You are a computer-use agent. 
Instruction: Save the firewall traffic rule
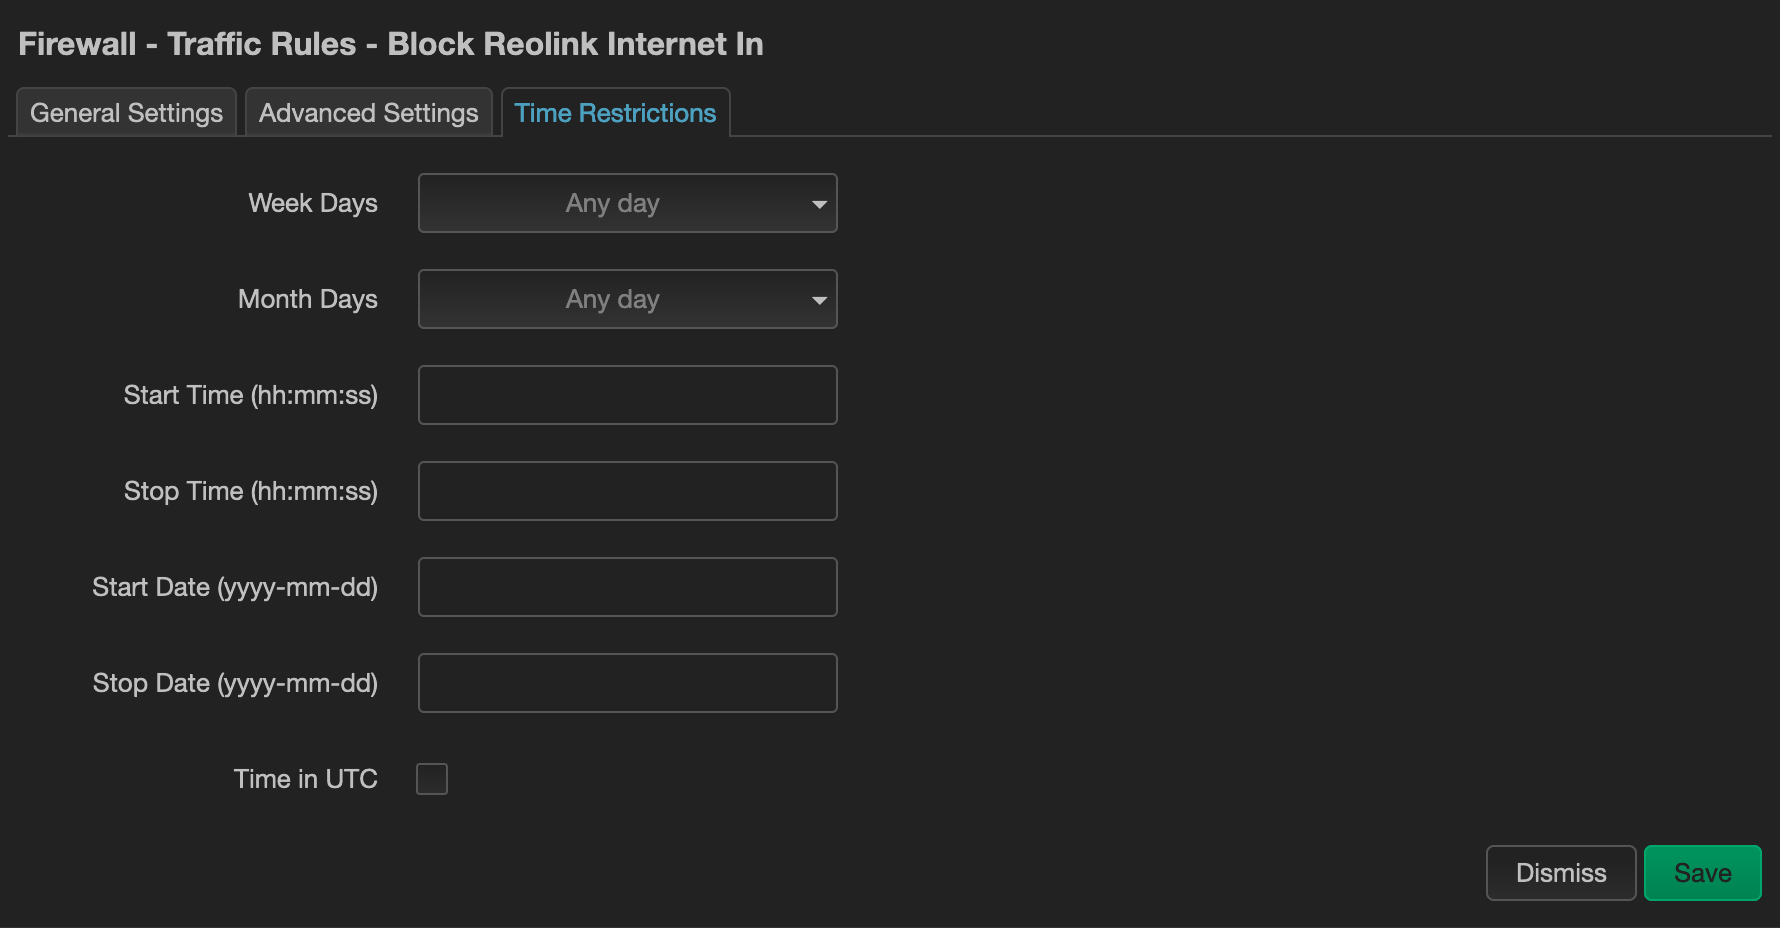point(1702,873)
